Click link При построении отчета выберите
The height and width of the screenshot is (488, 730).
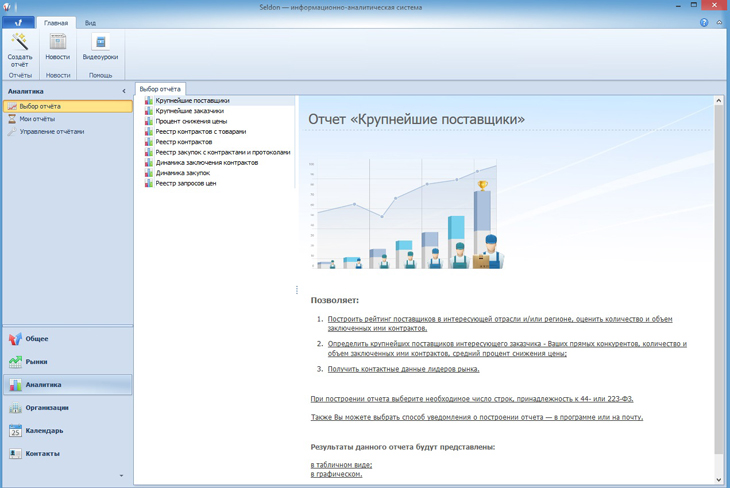tap(472, 399)
